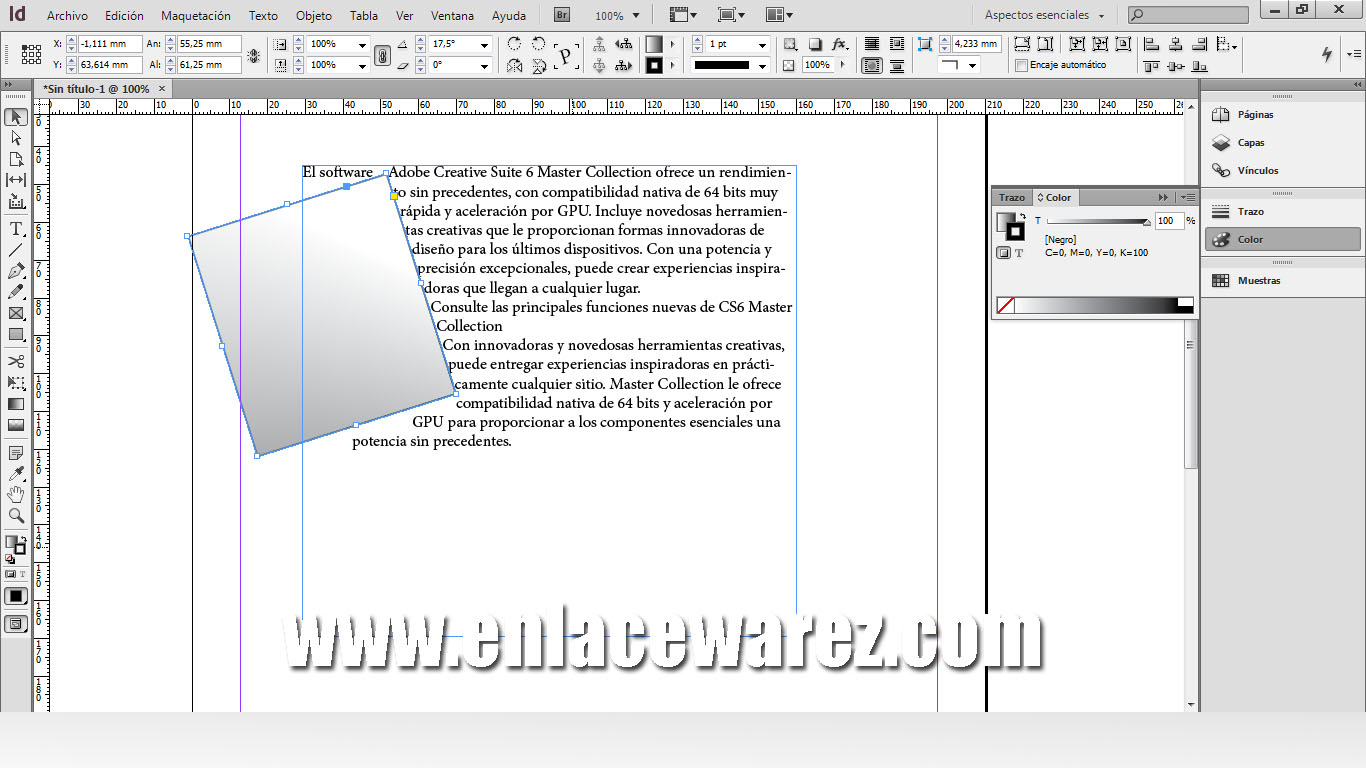Click the flip vertical icon
Screen dimensions: 1366x768
[x=539, y=66]
